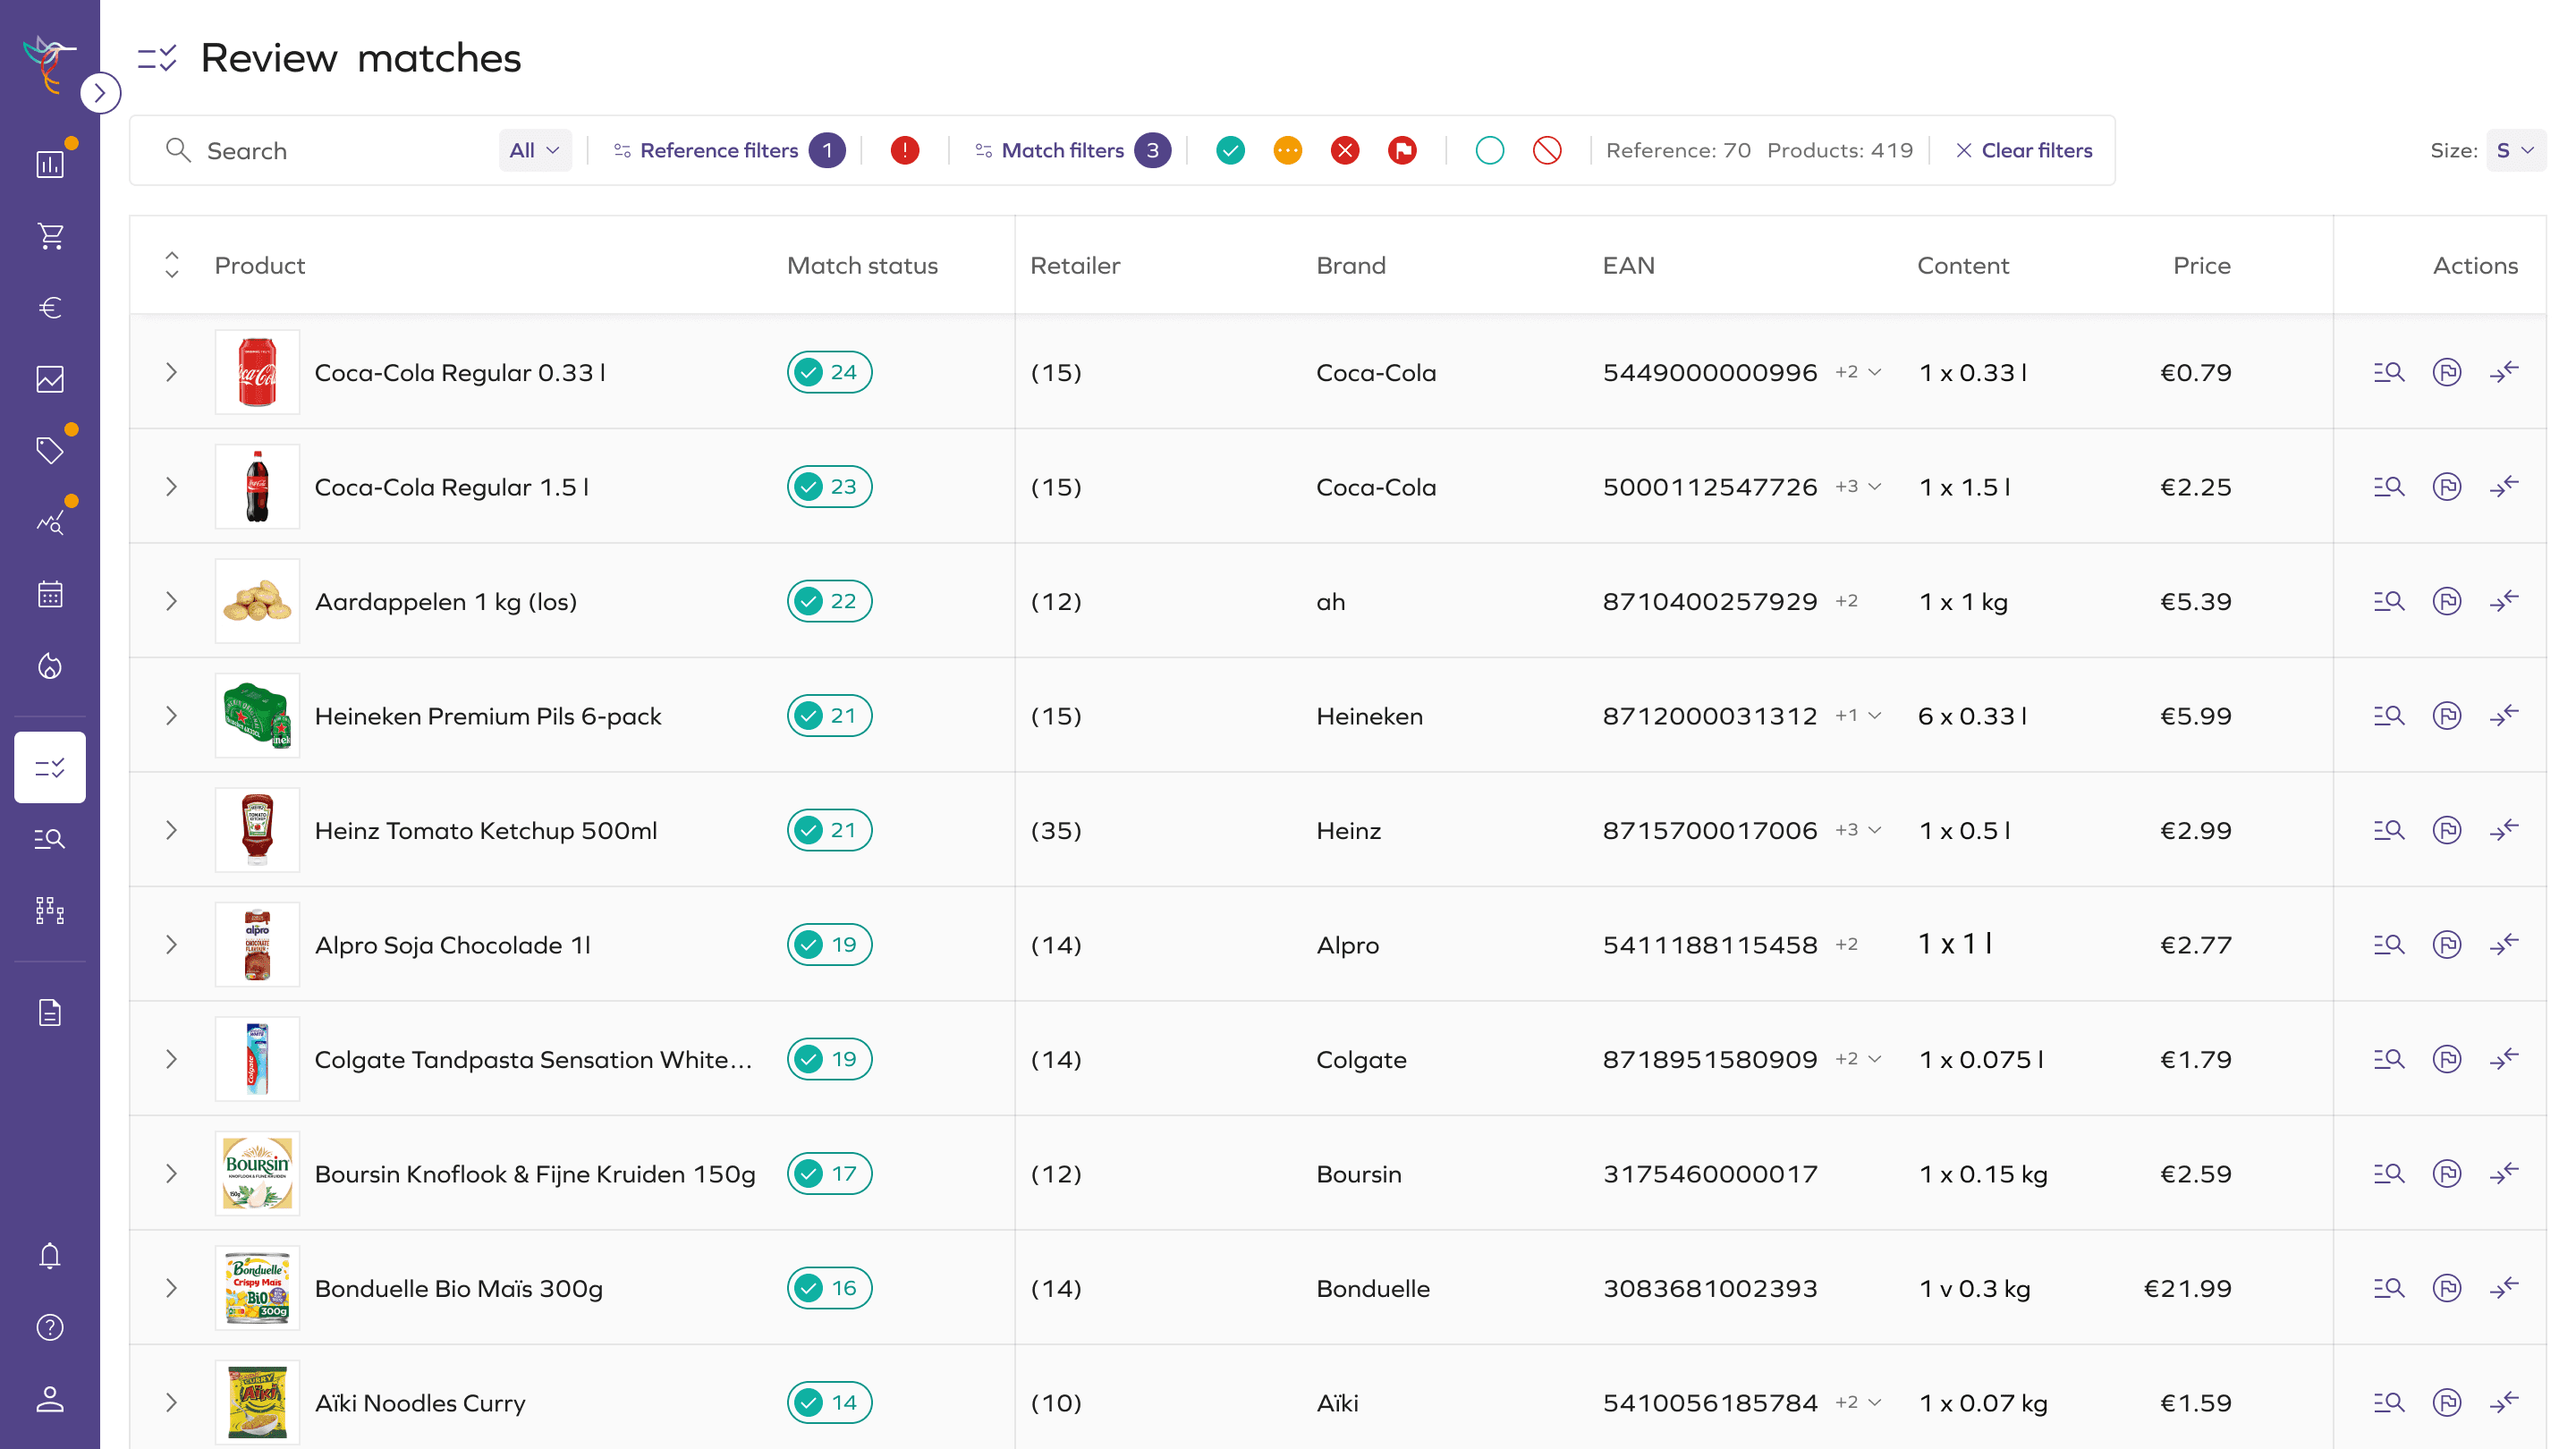Open the All search scope dropdown
Viewport: 2576px width, 1449px height.
535,151
